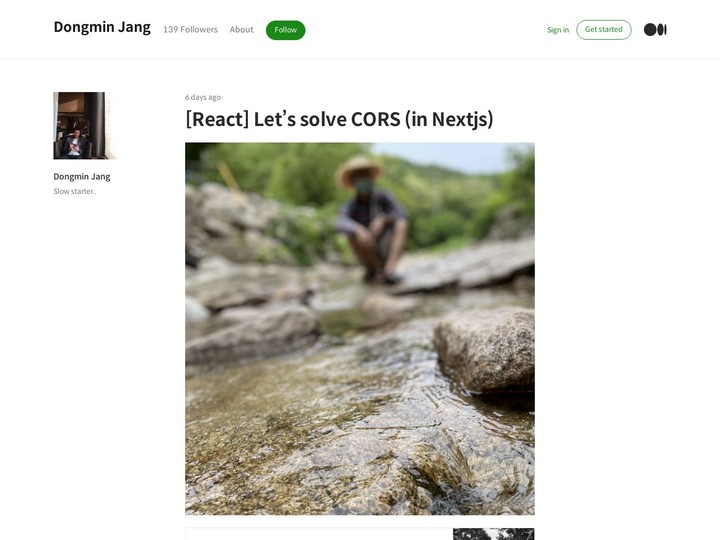Click the Slow starter bio text
The height and width of the screenshot is (540, 720).
[x=74, y=191]
